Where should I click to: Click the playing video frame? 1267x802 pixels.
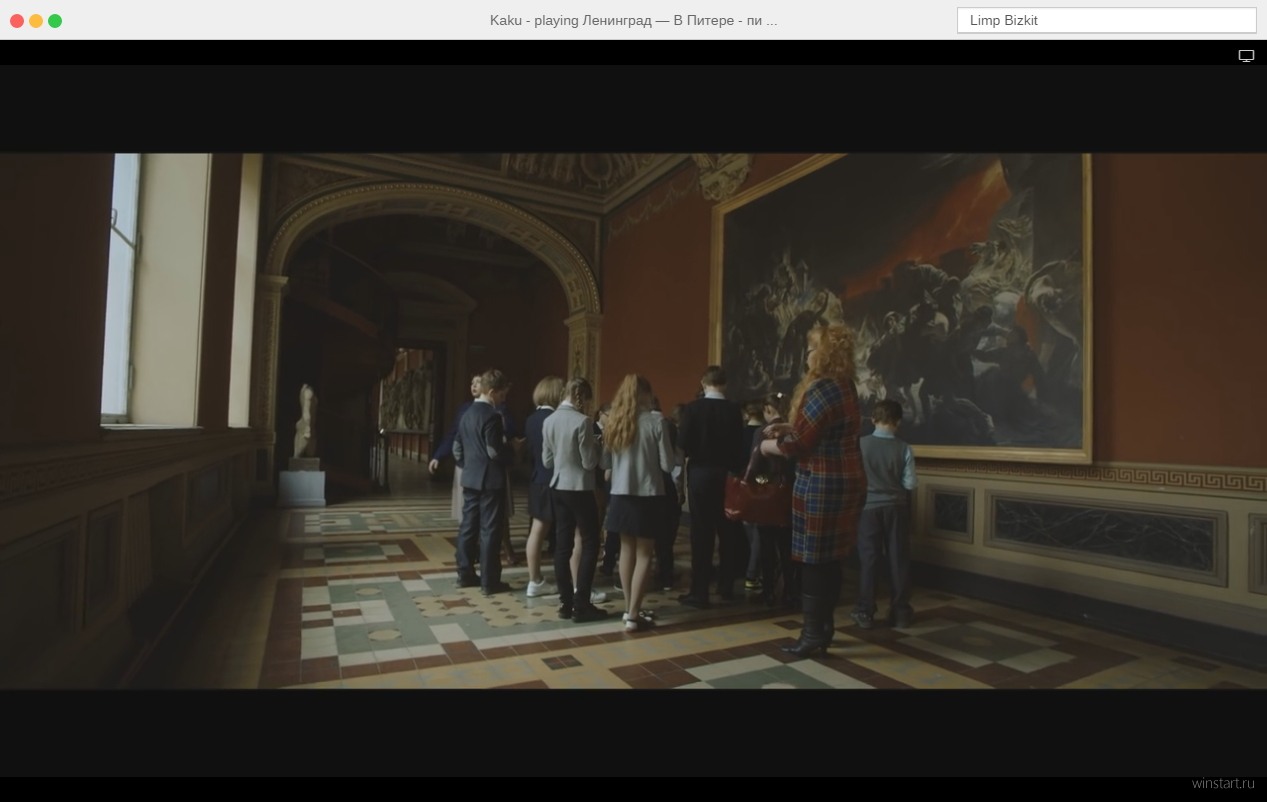pyautogui.click(x=633, y=421)
